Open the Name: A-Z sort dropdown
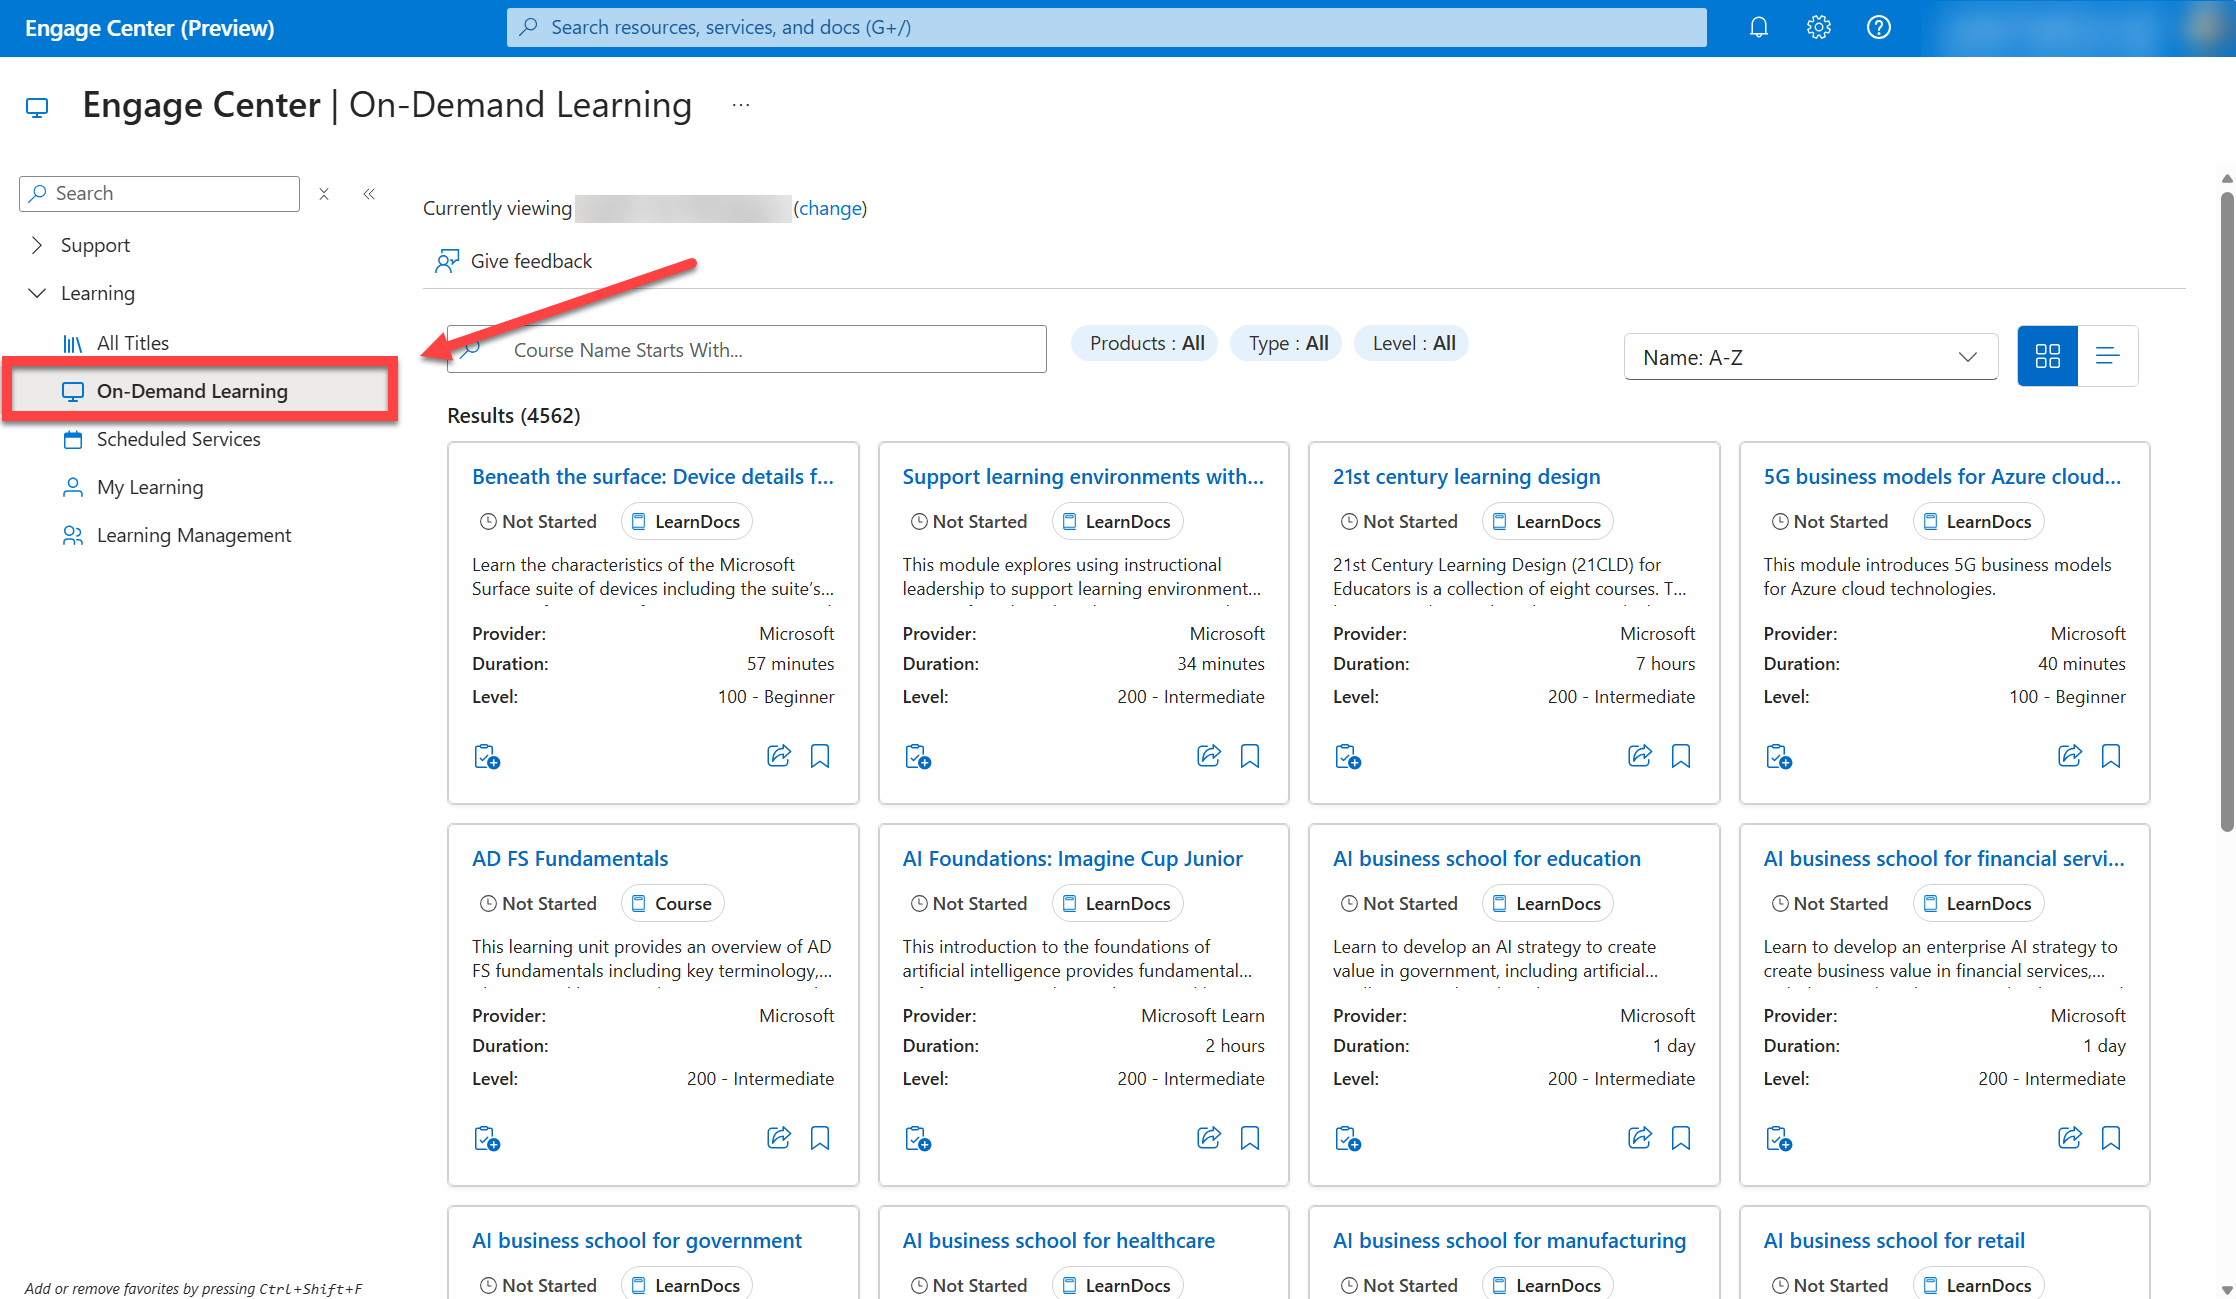The height and width of the screenshot is (1299, 2236). (1810, 356)
